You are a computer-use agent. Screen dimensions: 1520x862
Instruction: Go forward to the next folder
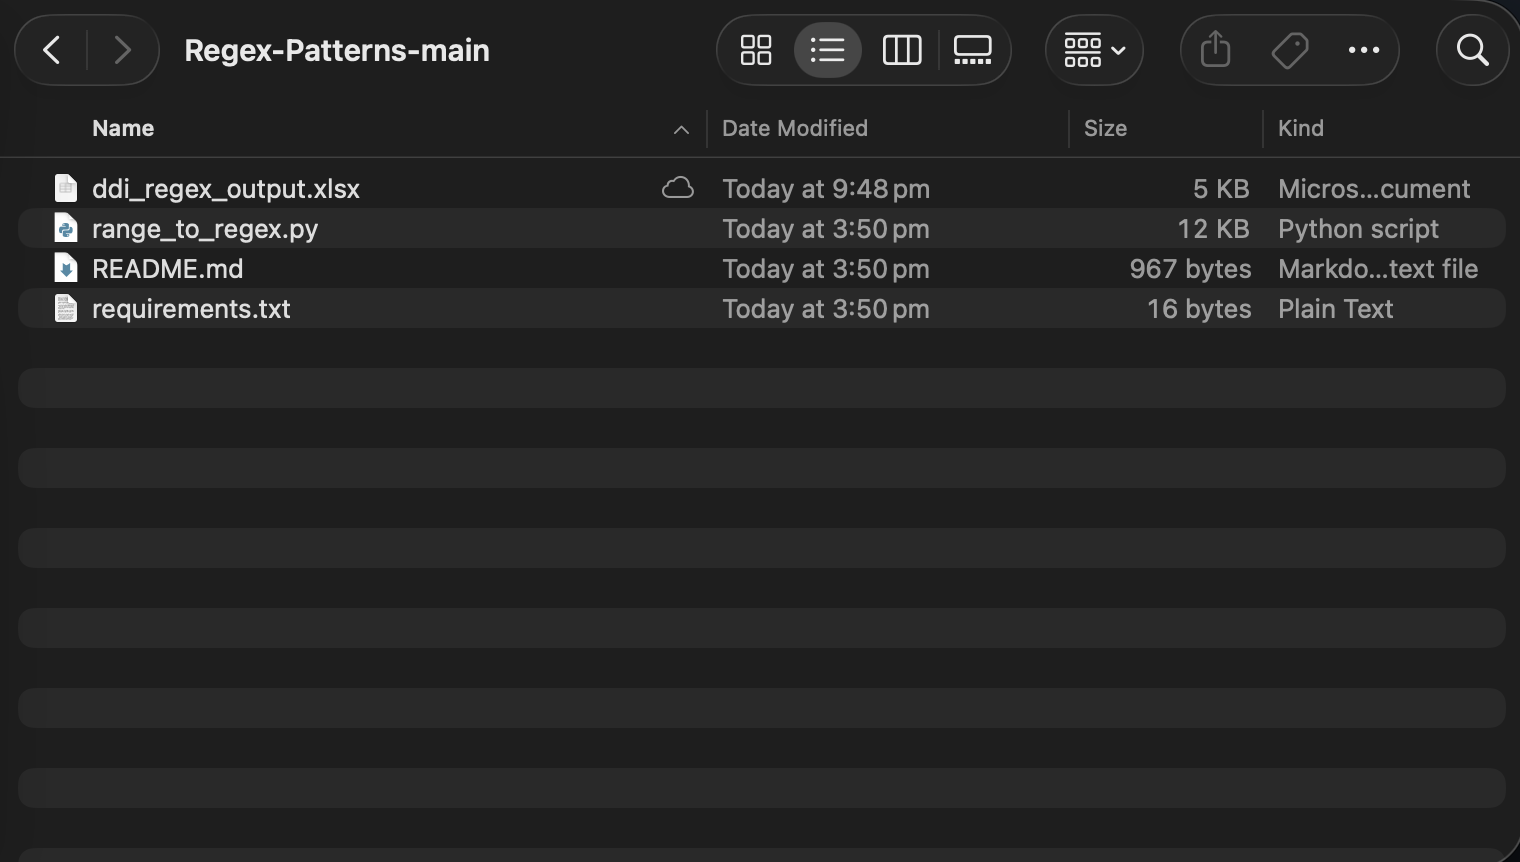(122, 50)
